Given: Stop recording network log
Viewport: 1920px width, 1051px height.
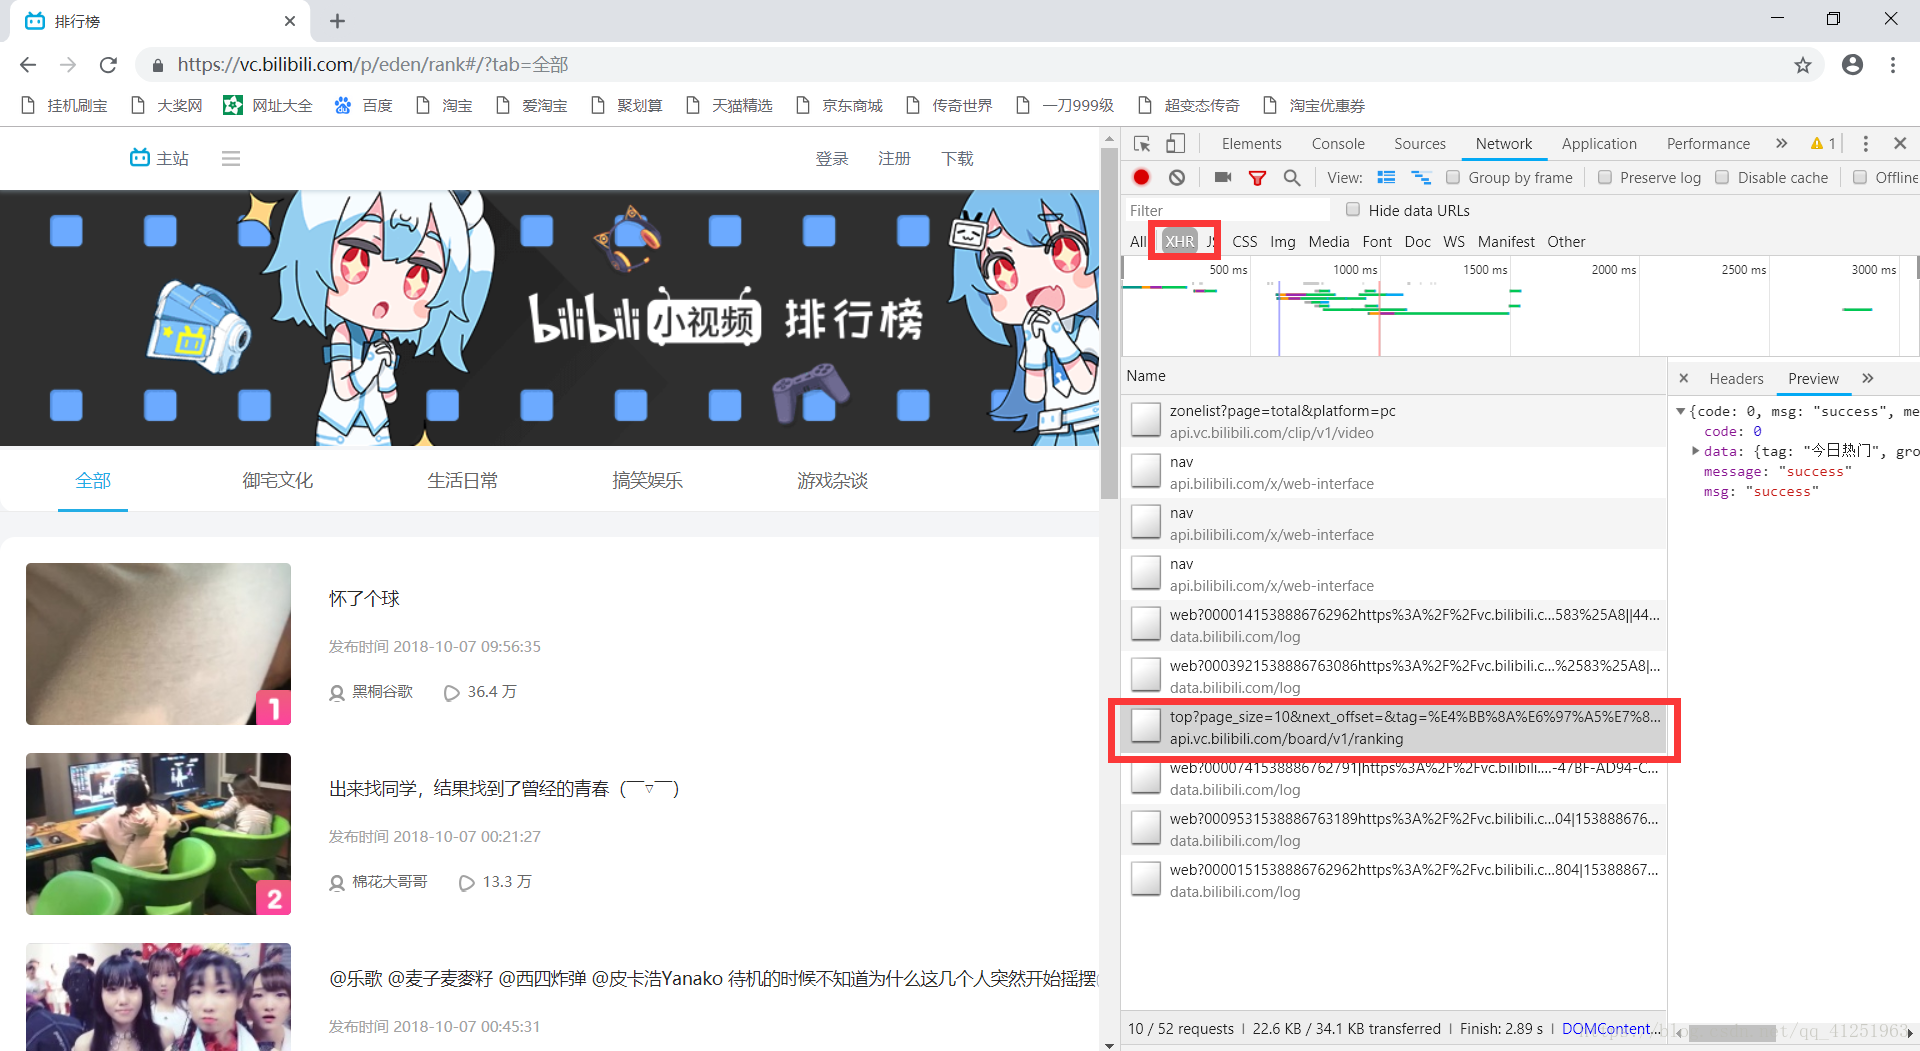Looking at the screenshot, I should point(1141,177).
